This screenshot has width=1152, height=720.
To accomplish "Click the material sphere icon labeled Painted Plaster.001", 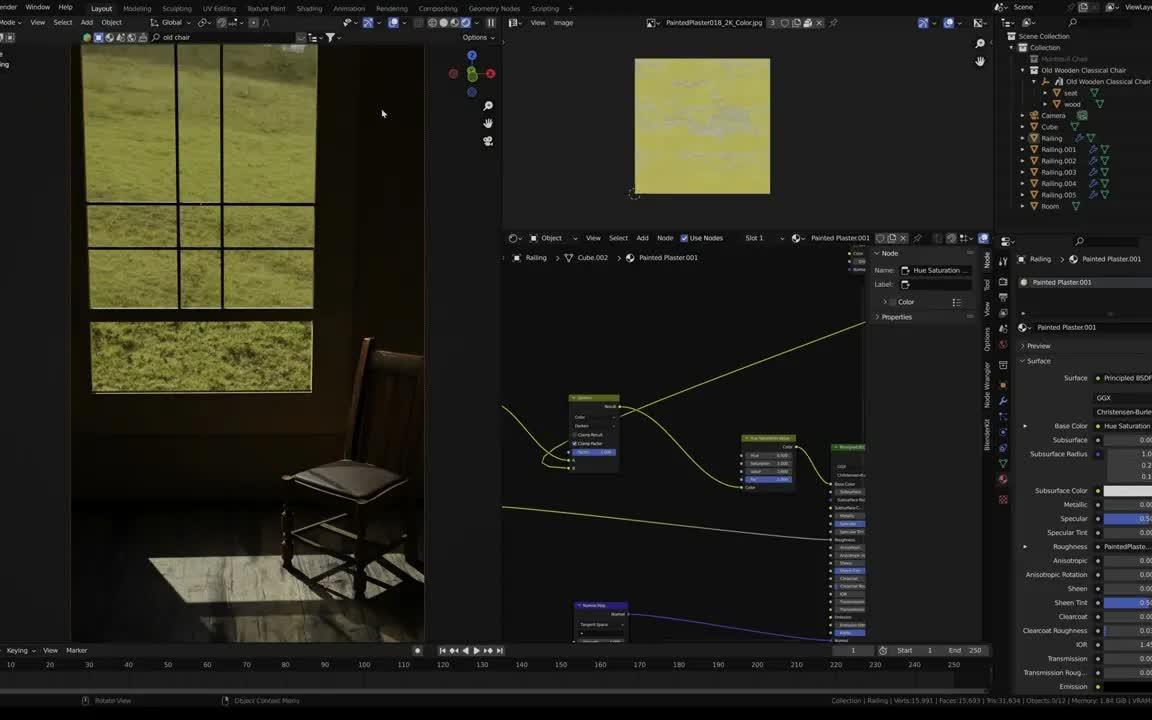I will pyautogui.click(x=1024, y=282).
